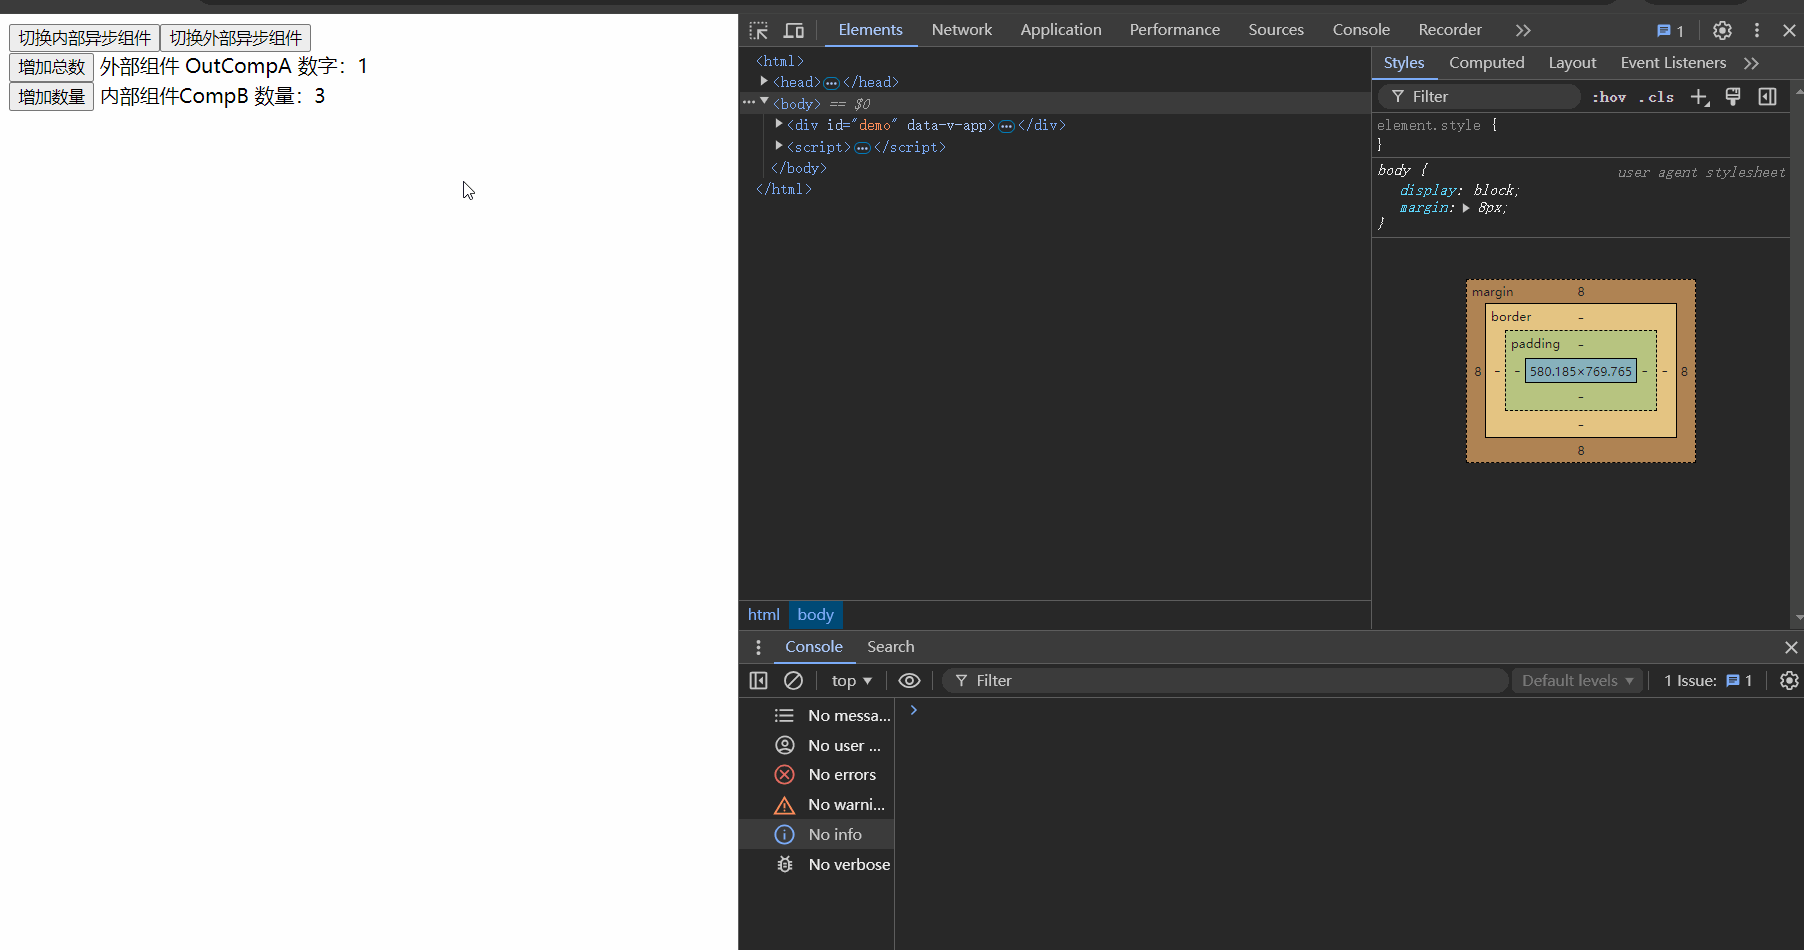Select the Console drawer tab
This screenshot has height=950, width=1804.
pos(814,647)
